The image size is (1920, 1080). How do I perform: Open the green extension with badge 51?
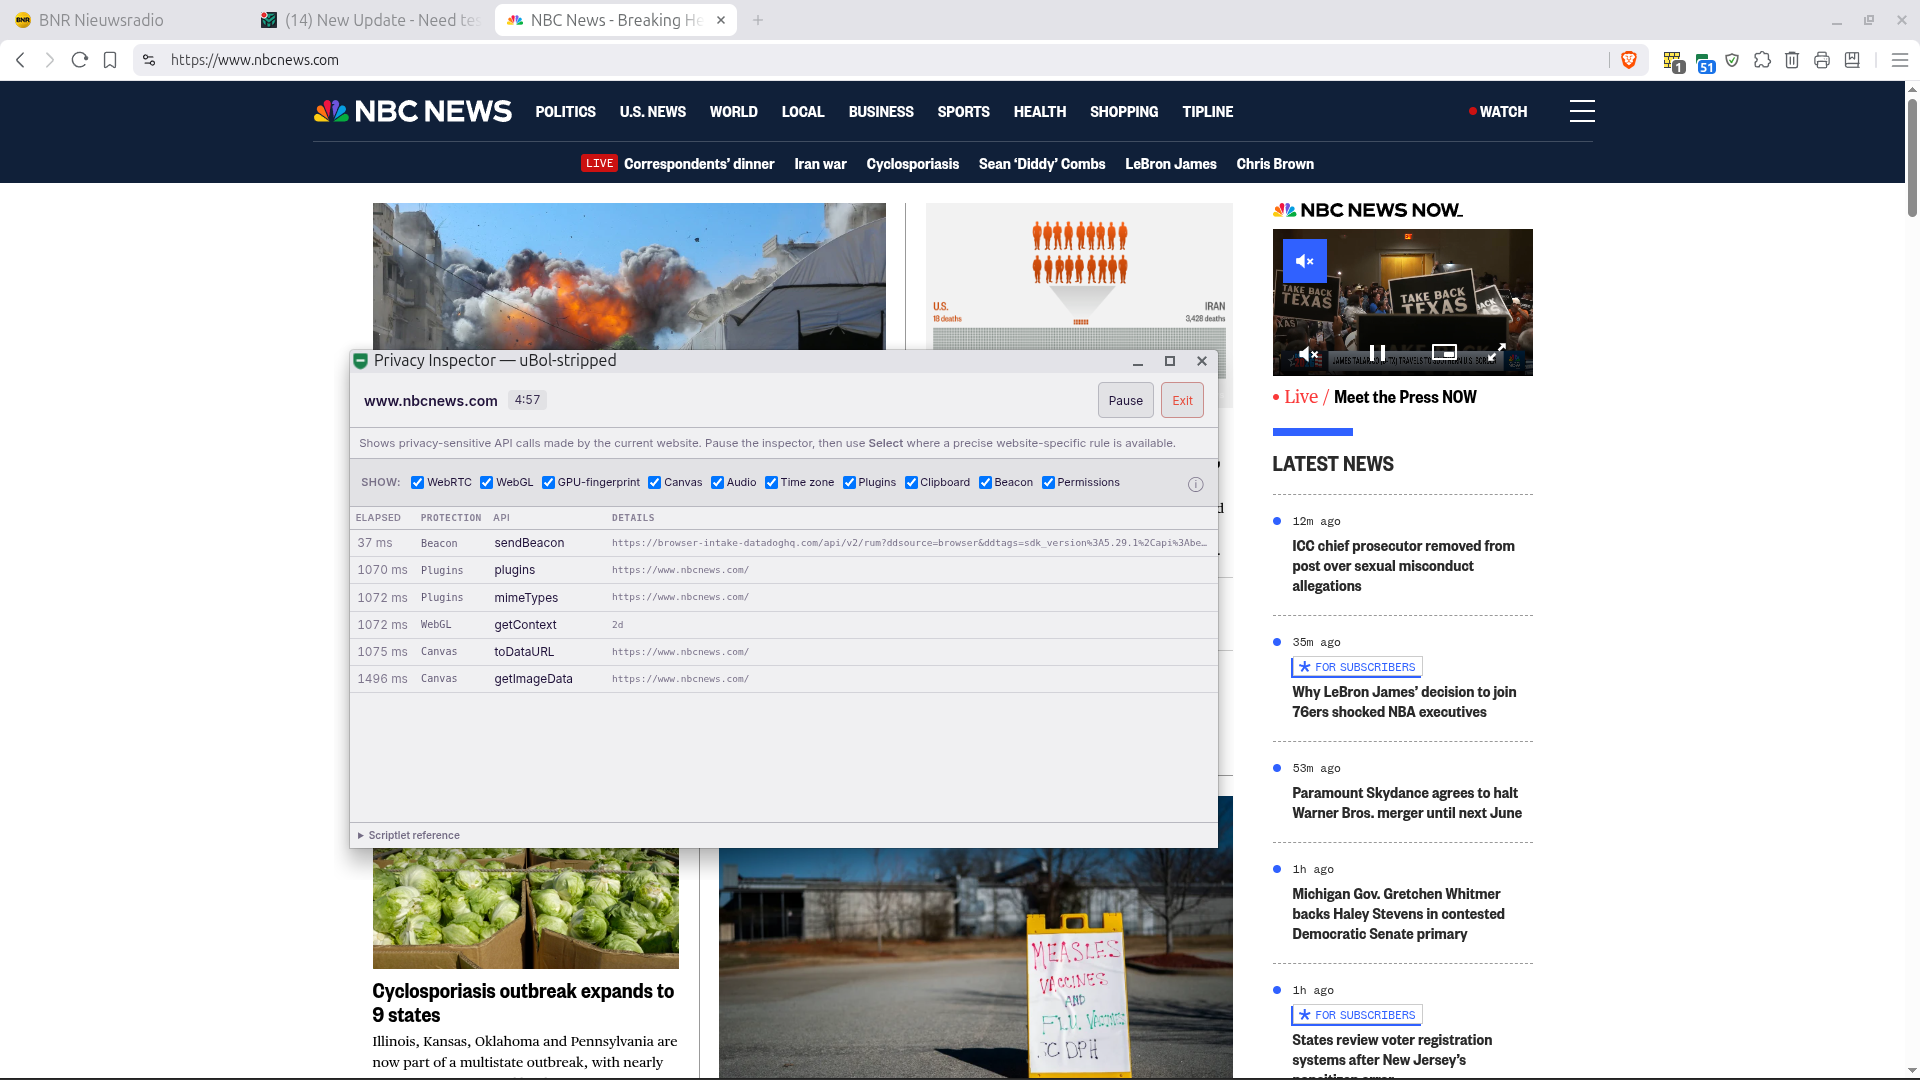pos(1704,62)
